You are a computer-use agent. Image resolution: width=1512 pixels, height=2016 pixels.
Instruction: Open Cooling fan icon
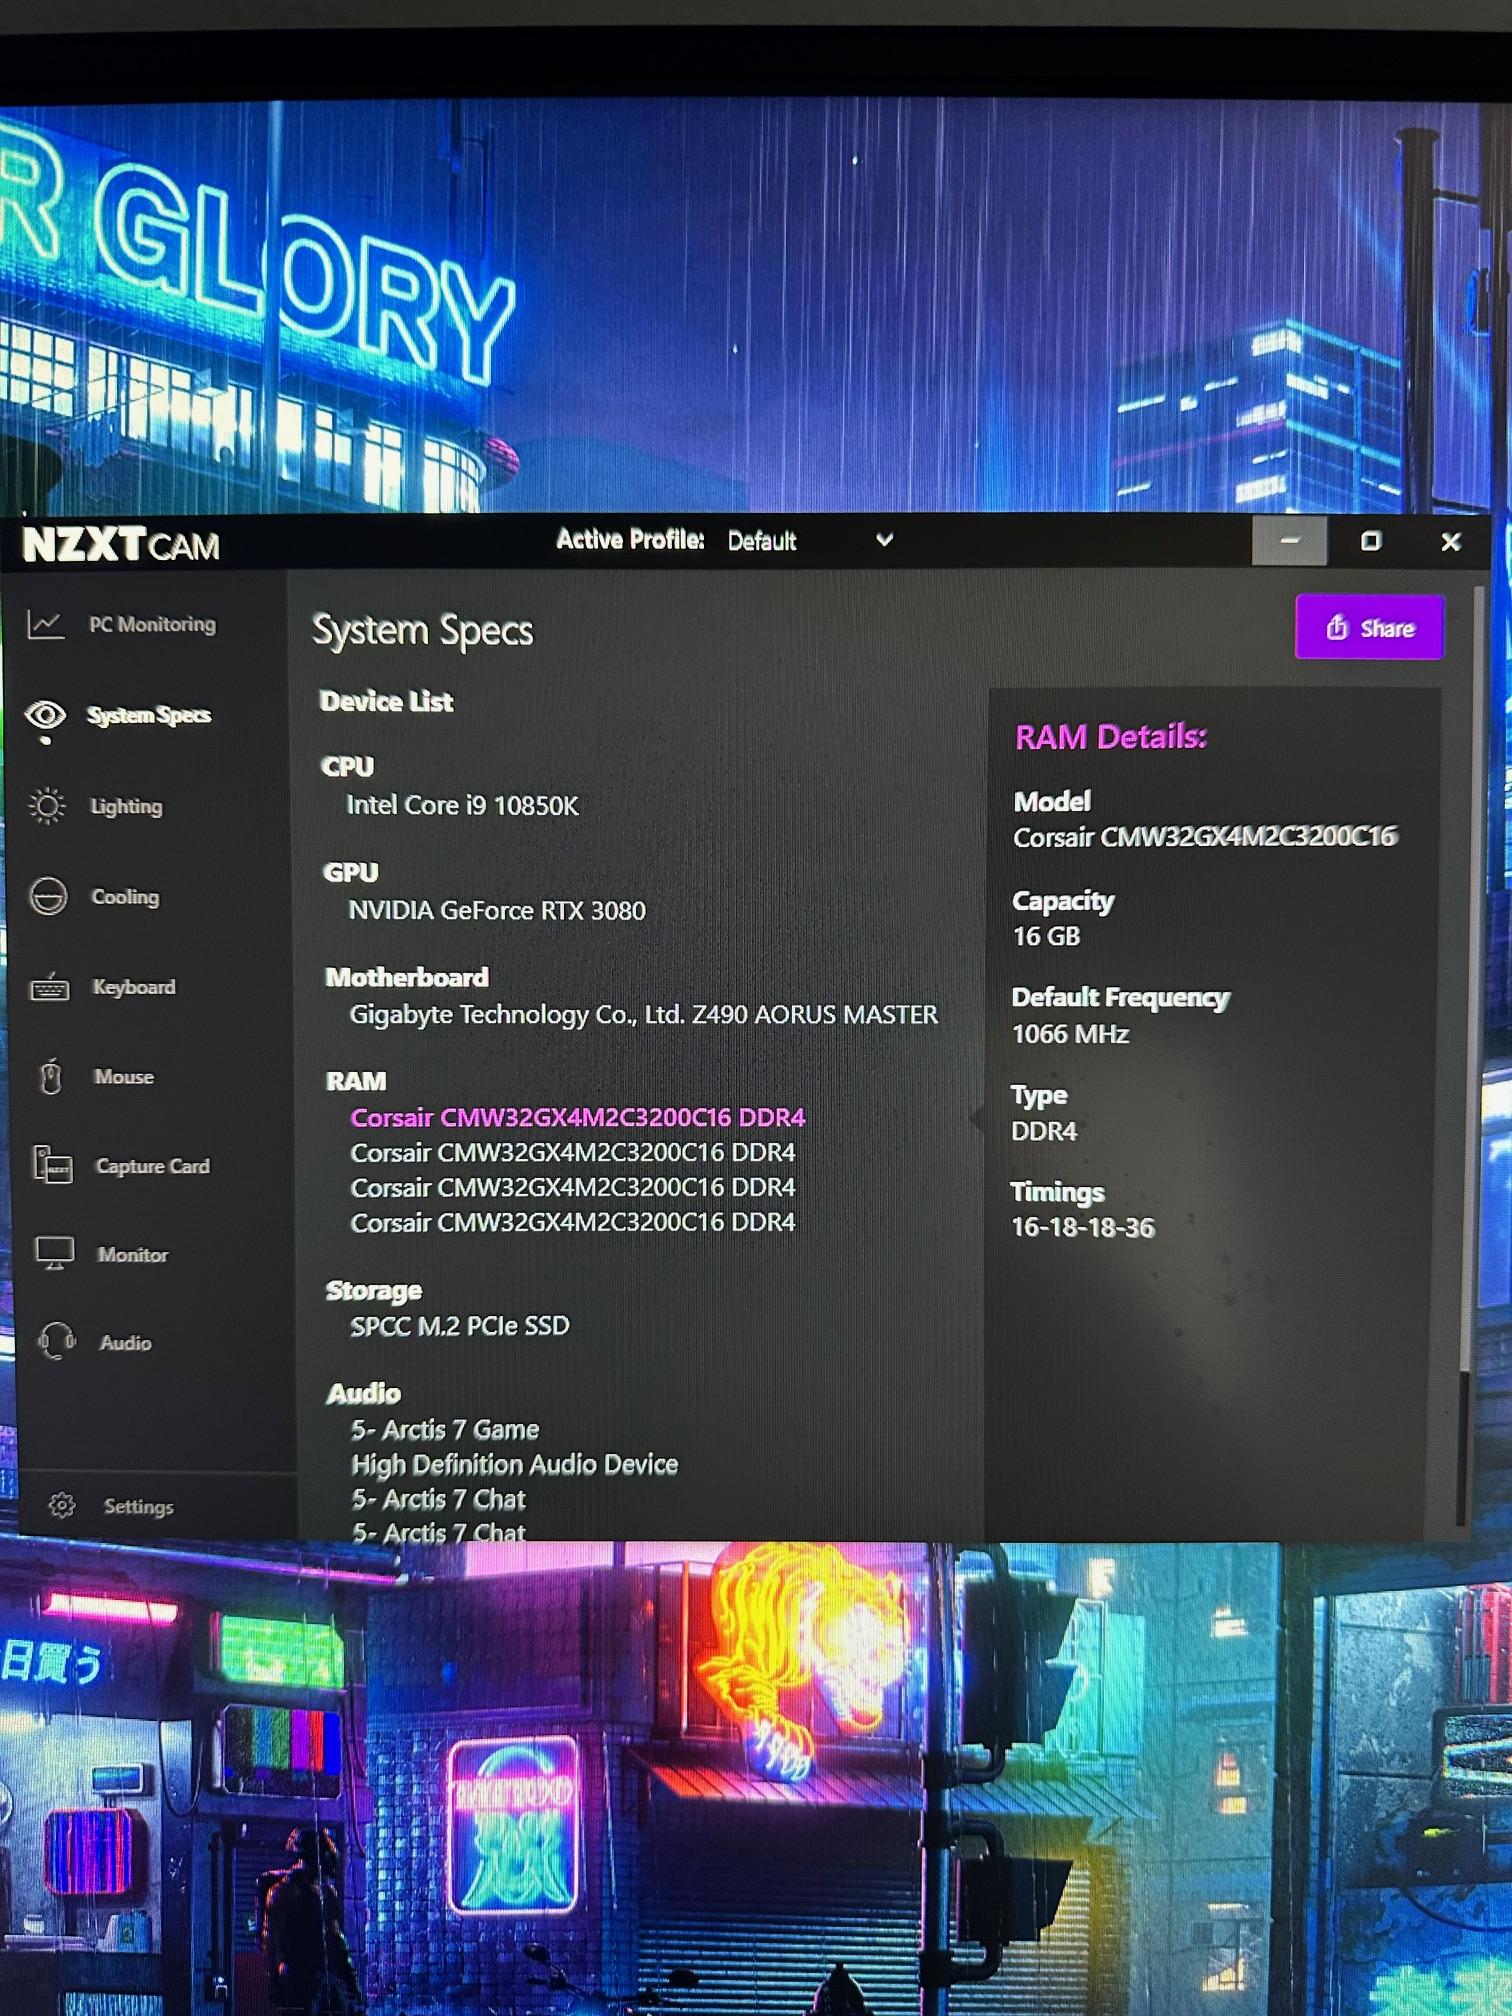(48, 897)
